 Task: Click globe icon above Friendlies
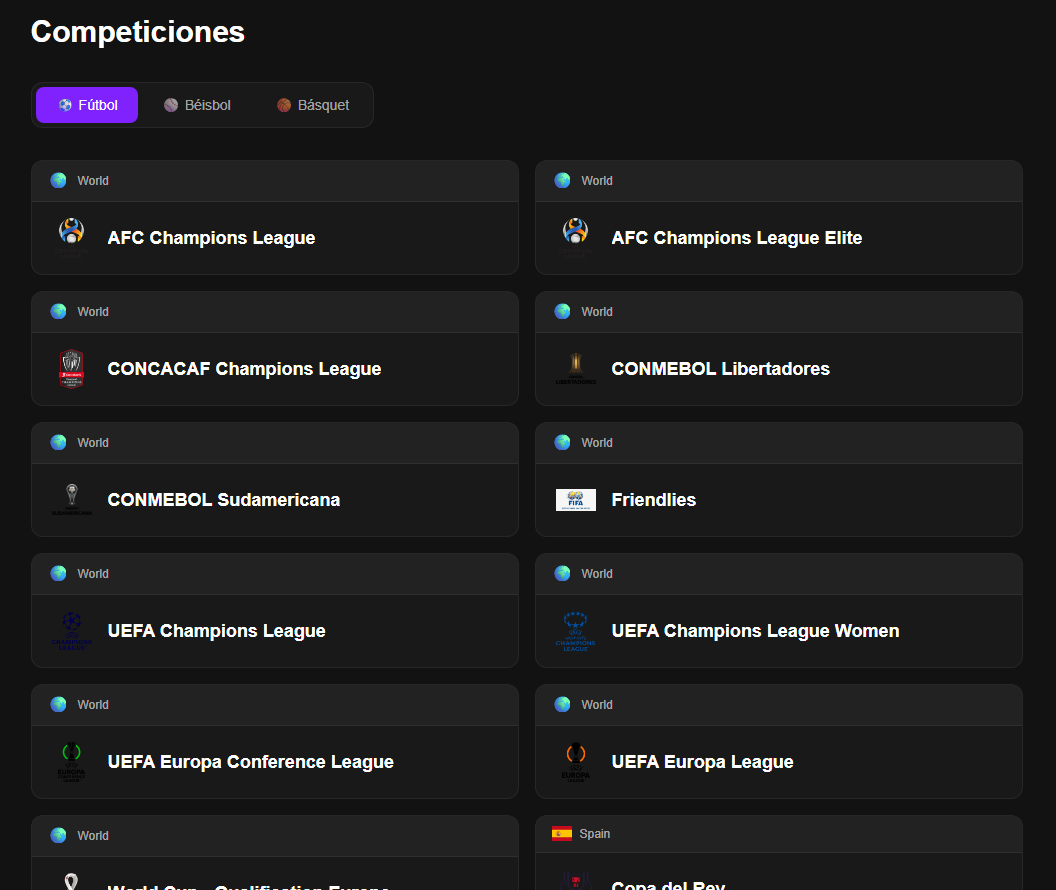coord(562,442)
